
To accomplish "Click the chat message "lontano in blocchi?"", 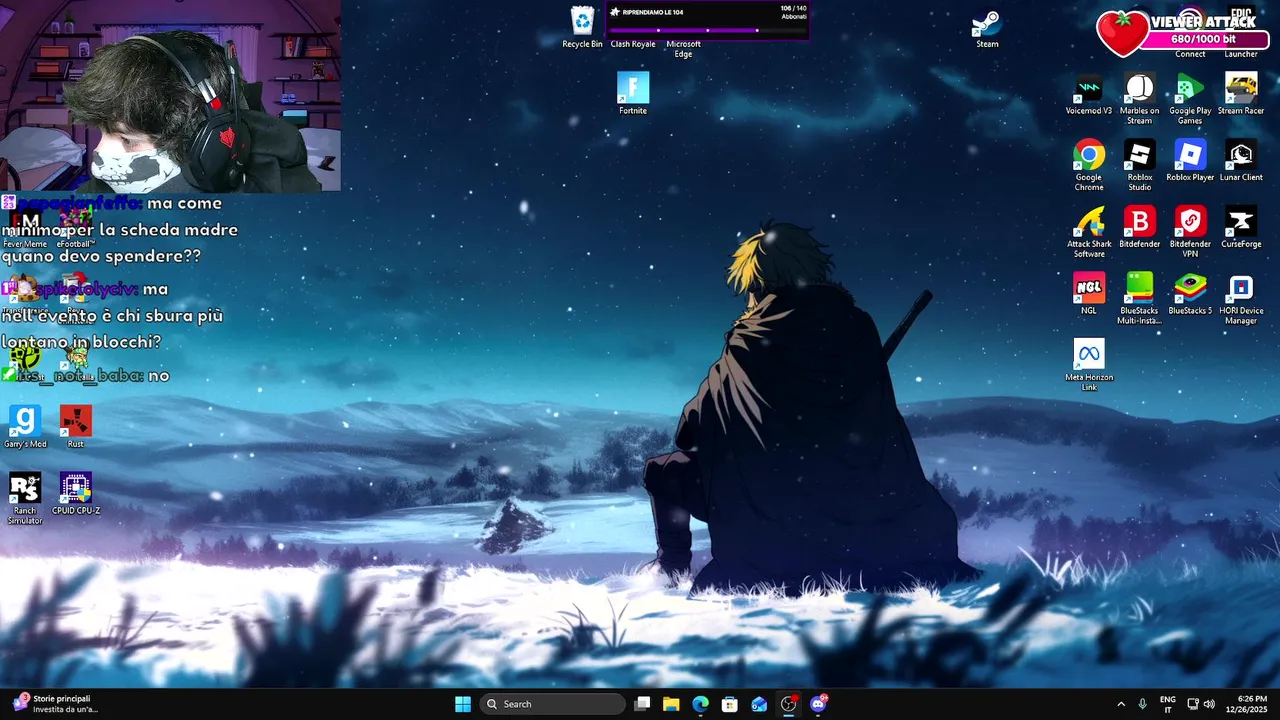I will [81, 342].
